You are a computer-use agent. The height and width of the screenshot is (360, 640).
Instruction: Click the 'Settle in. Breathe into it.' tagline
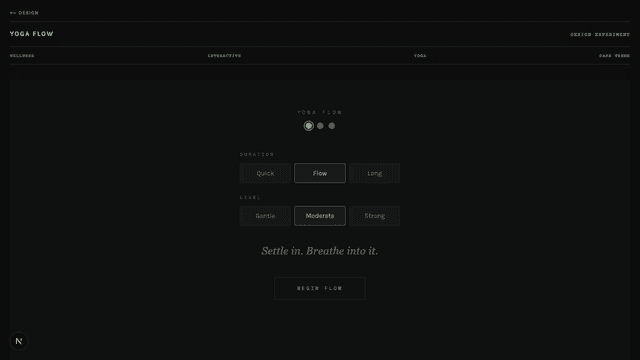tap(320, 251)
